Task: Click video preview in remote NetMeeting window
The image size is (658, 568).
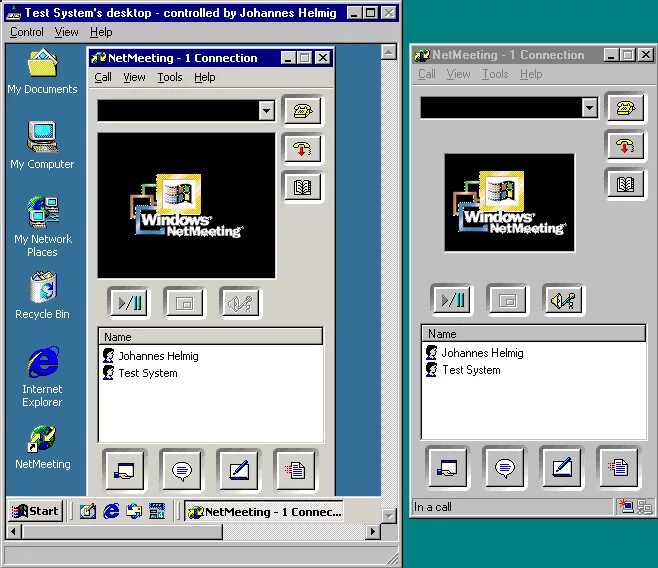Action: pyautogui.click(x=187, y=206)
